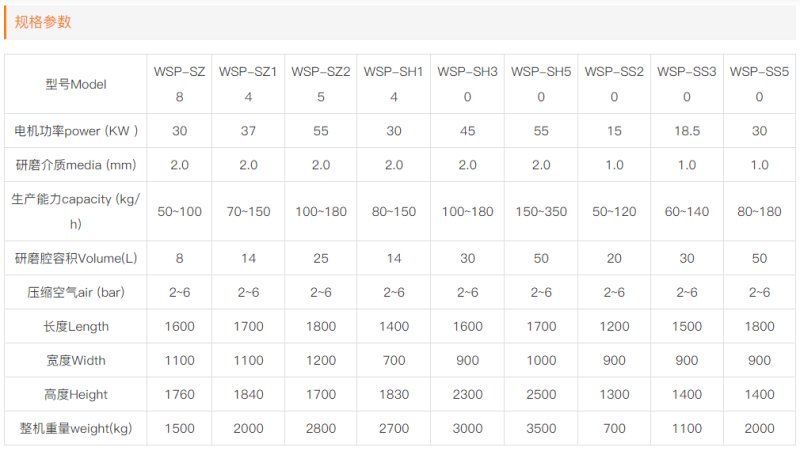800x451 pixels.
Task: Click the WSP-SS20 model column header
Action: [614, 84]
